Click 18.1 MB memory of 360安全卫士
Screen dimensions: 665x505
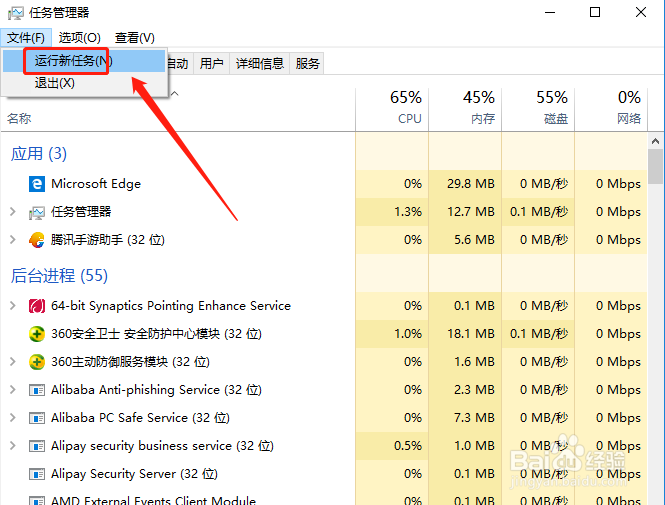[x=471, y=334]
